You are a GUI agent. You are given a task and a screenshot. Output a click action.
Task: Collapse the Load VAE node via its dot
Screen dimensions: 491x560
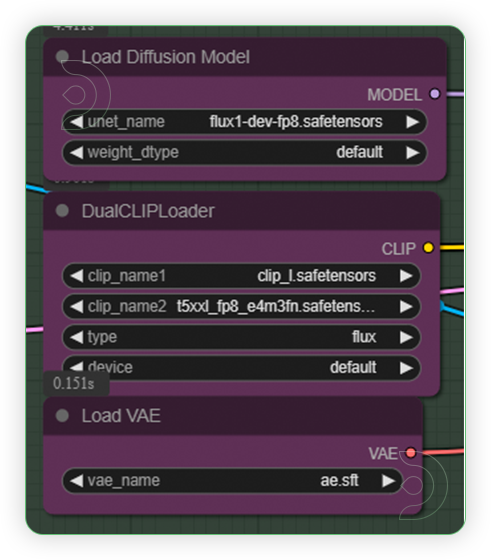pos(62,415)
